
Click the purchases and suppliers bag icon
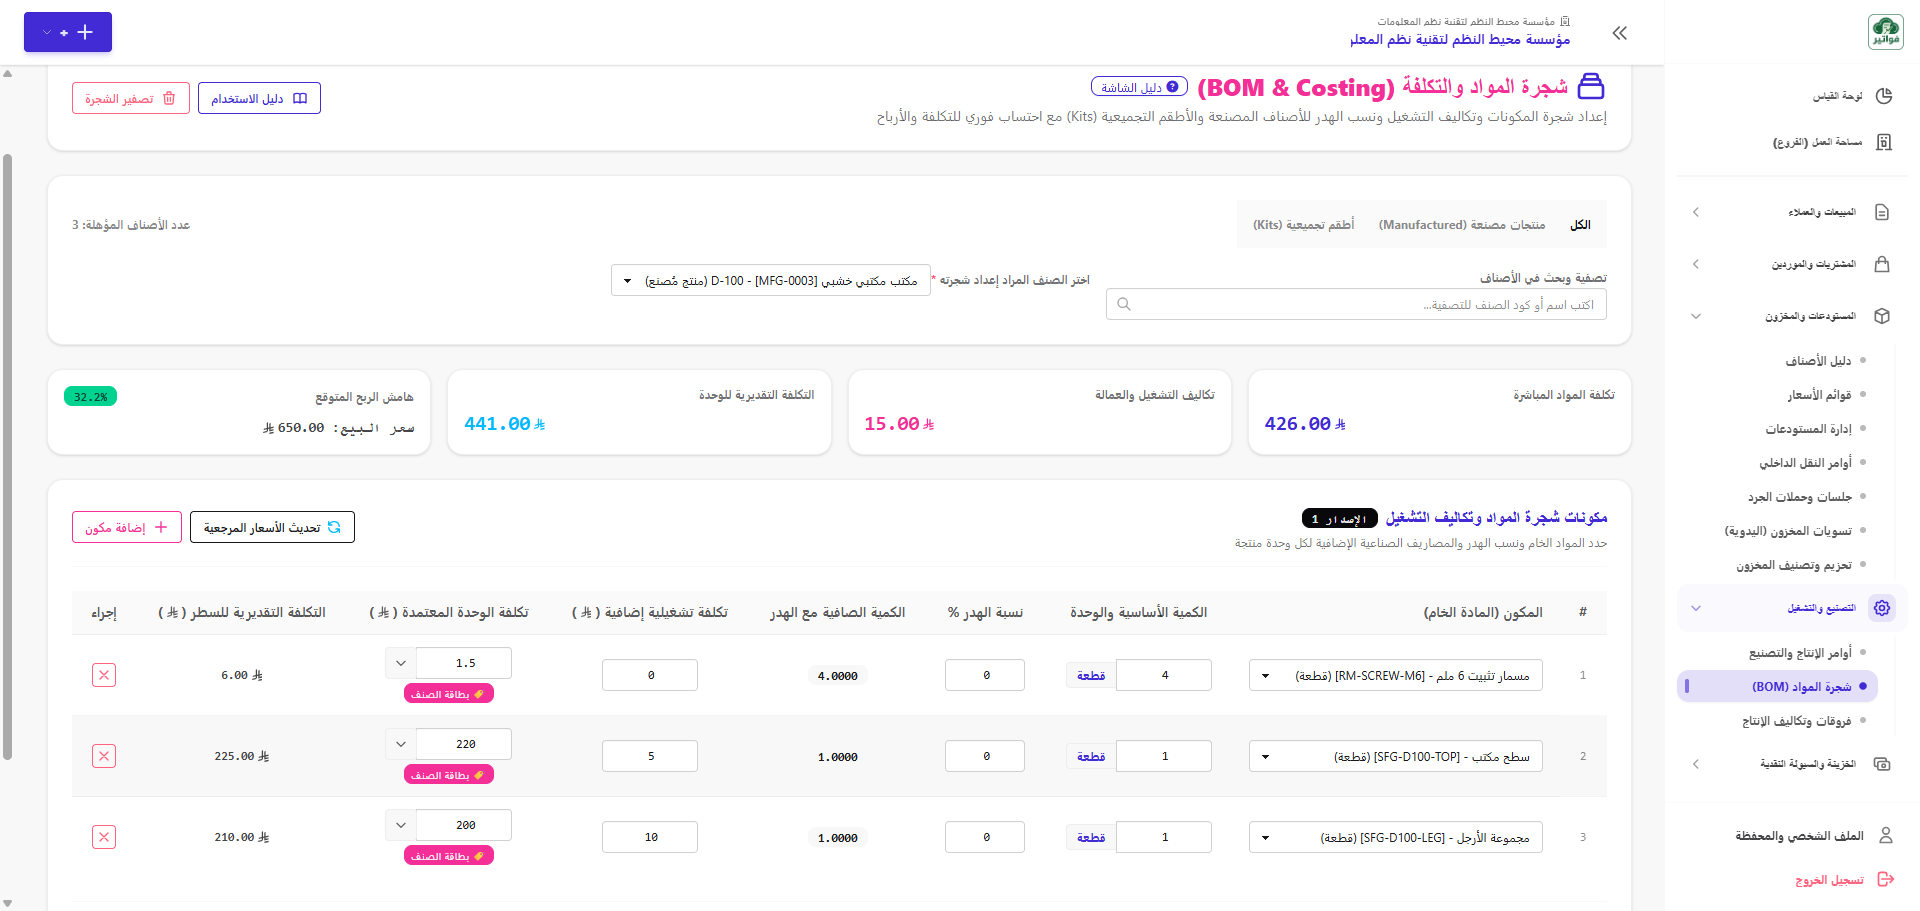pos(1882,264)
